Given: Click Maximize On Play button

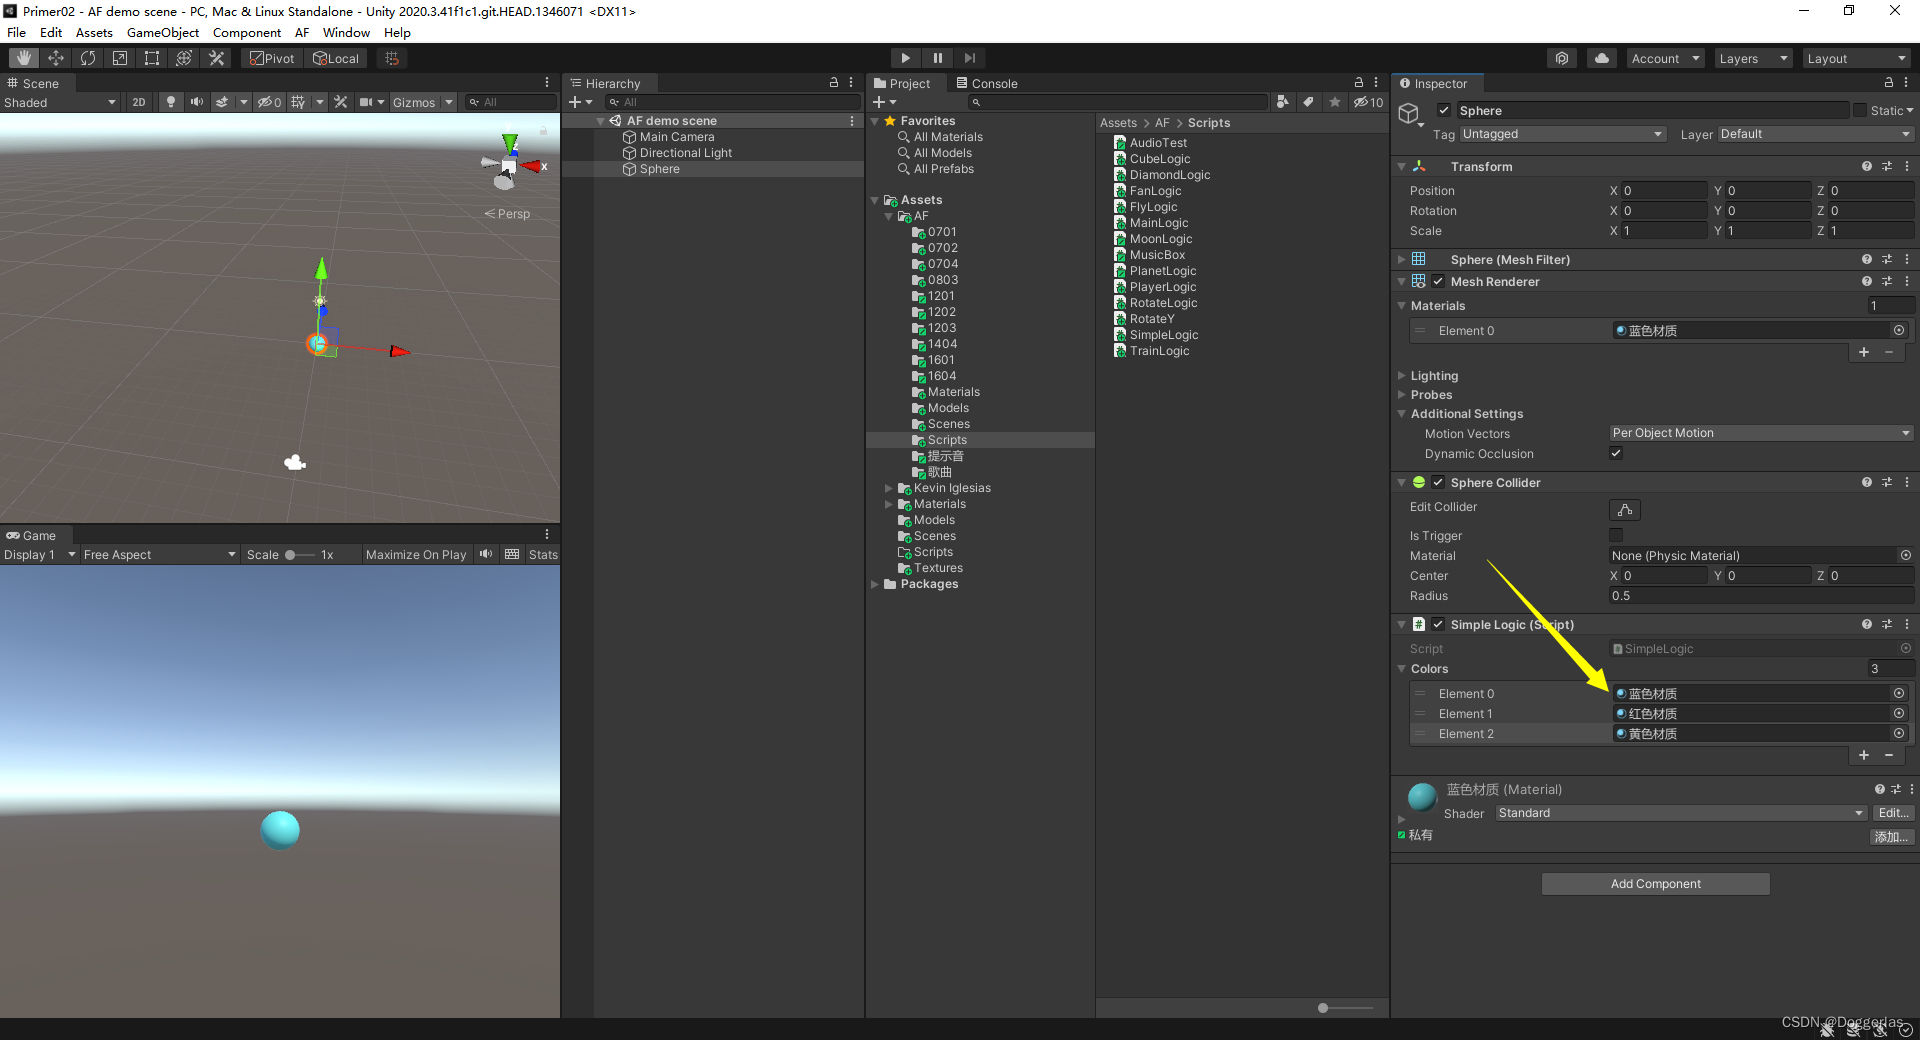Looking at the screenshot, I should tap(416, 554).
